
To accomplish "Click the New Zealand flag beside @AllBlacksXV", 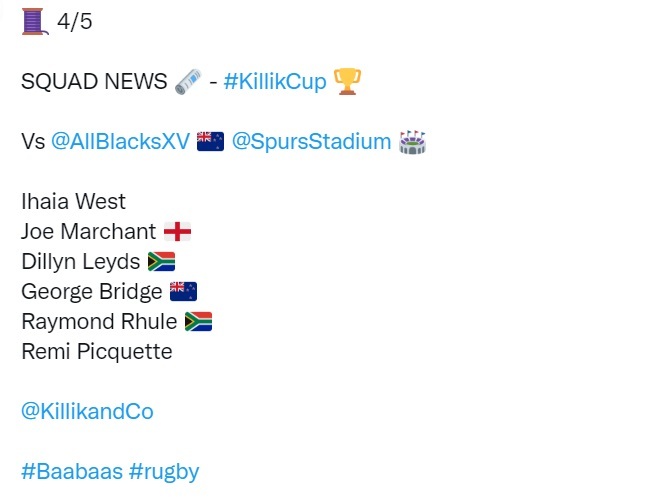I will [210, 142].
